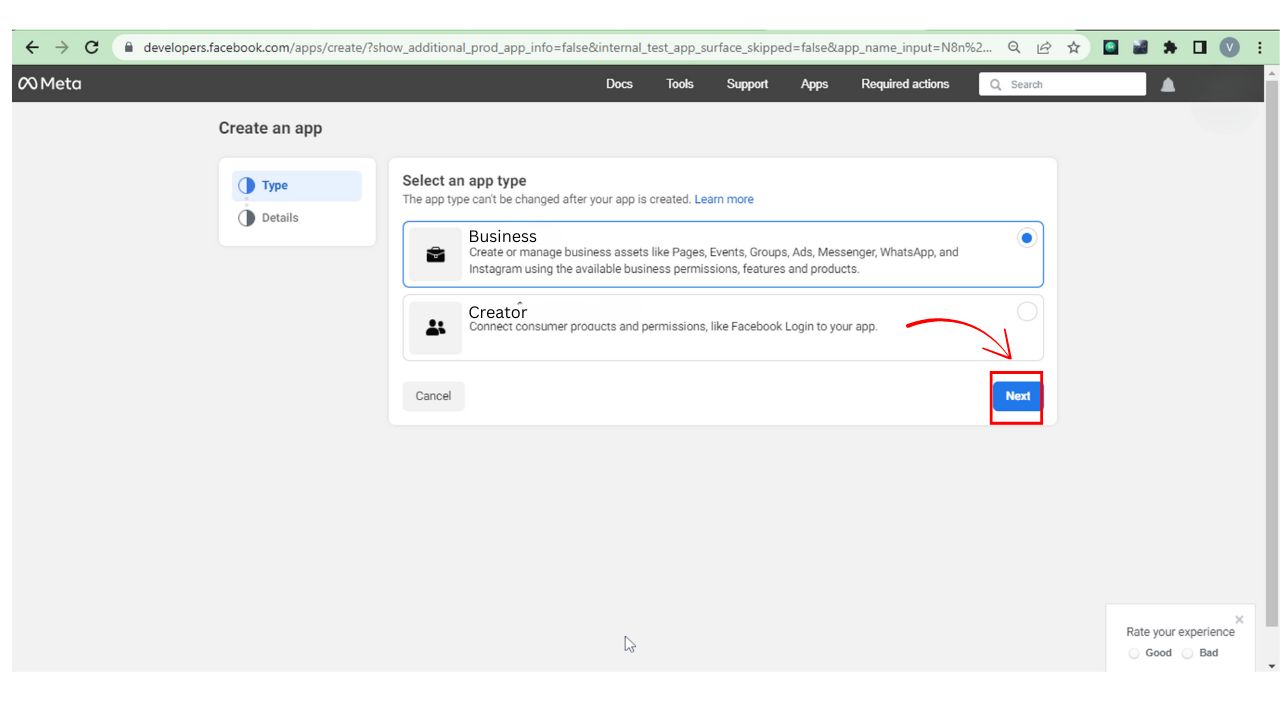Select the Business app type radio button
The height and width of the screenshot is (720, 1280).
click(x=1026, y=238)
